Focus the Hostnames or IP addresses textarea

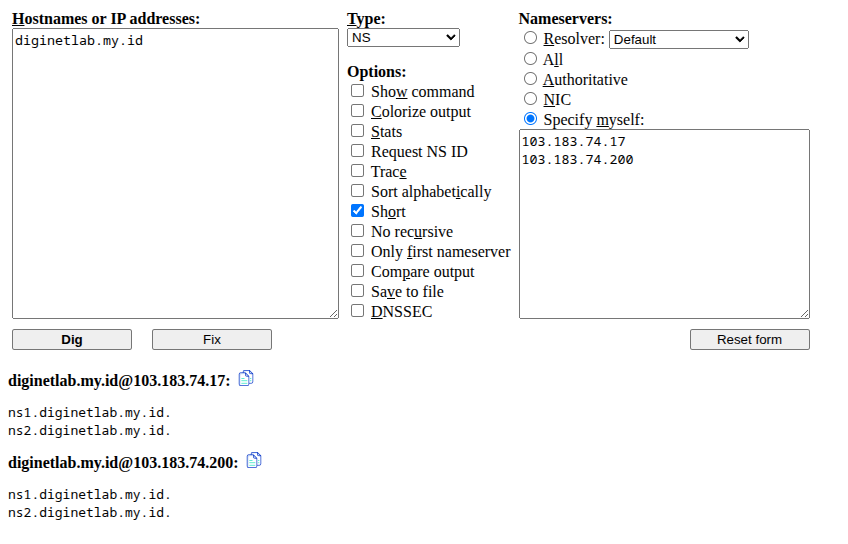175,174
